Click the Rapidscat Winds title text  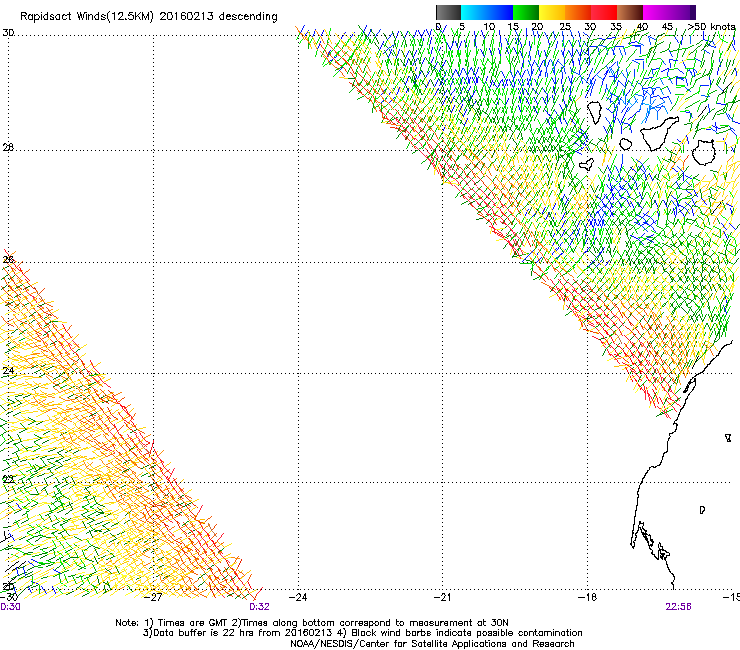pyautogui.click(x=149, y=17)
